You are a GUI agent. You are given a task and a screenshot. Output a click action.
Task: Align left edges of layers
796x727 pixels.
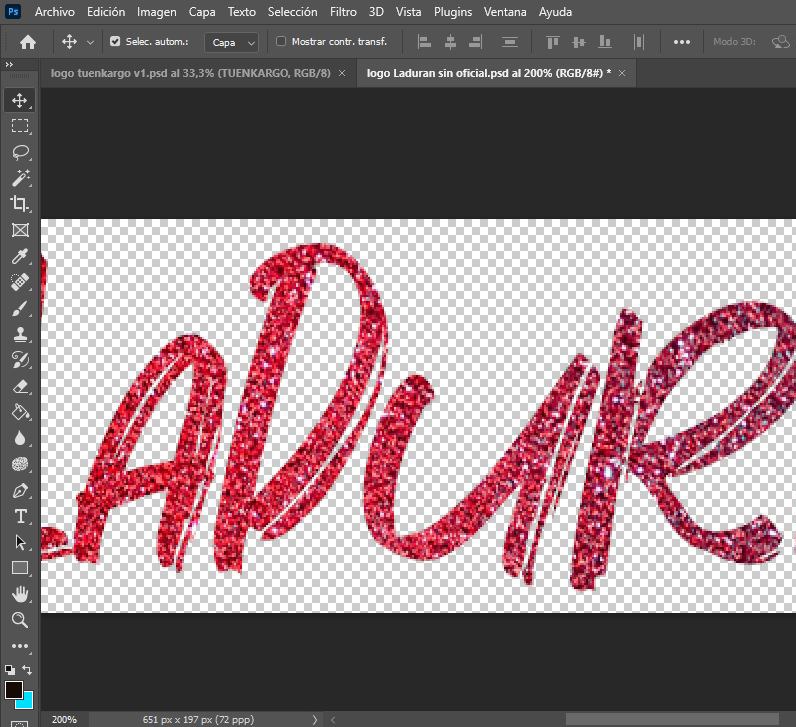424,42
